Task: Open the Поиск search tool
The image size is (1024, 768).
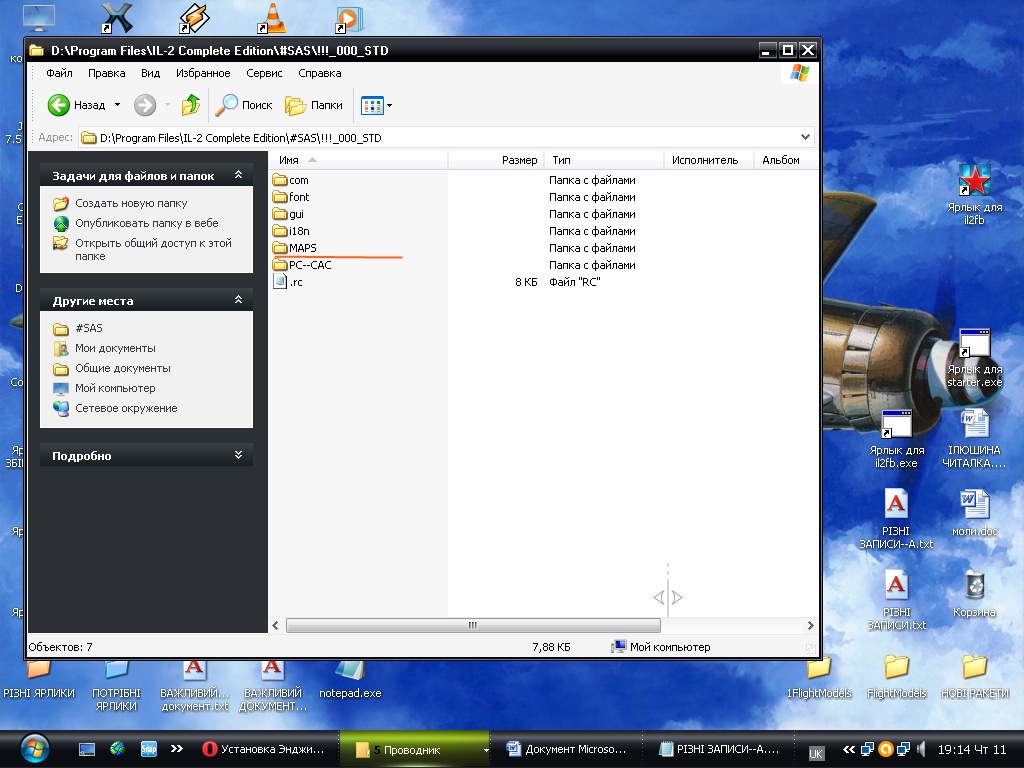Action: [244, 105]
